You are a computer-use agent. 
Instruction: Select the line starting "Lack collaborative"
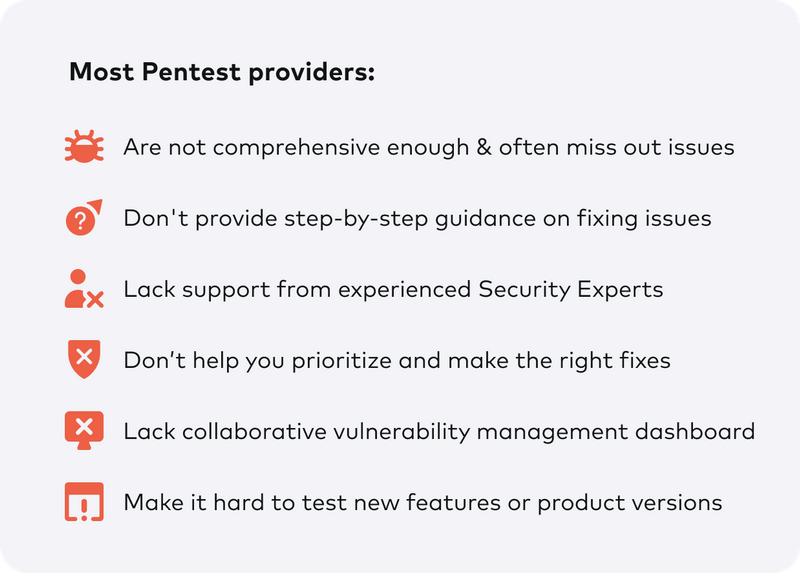[x=439, y=431]
